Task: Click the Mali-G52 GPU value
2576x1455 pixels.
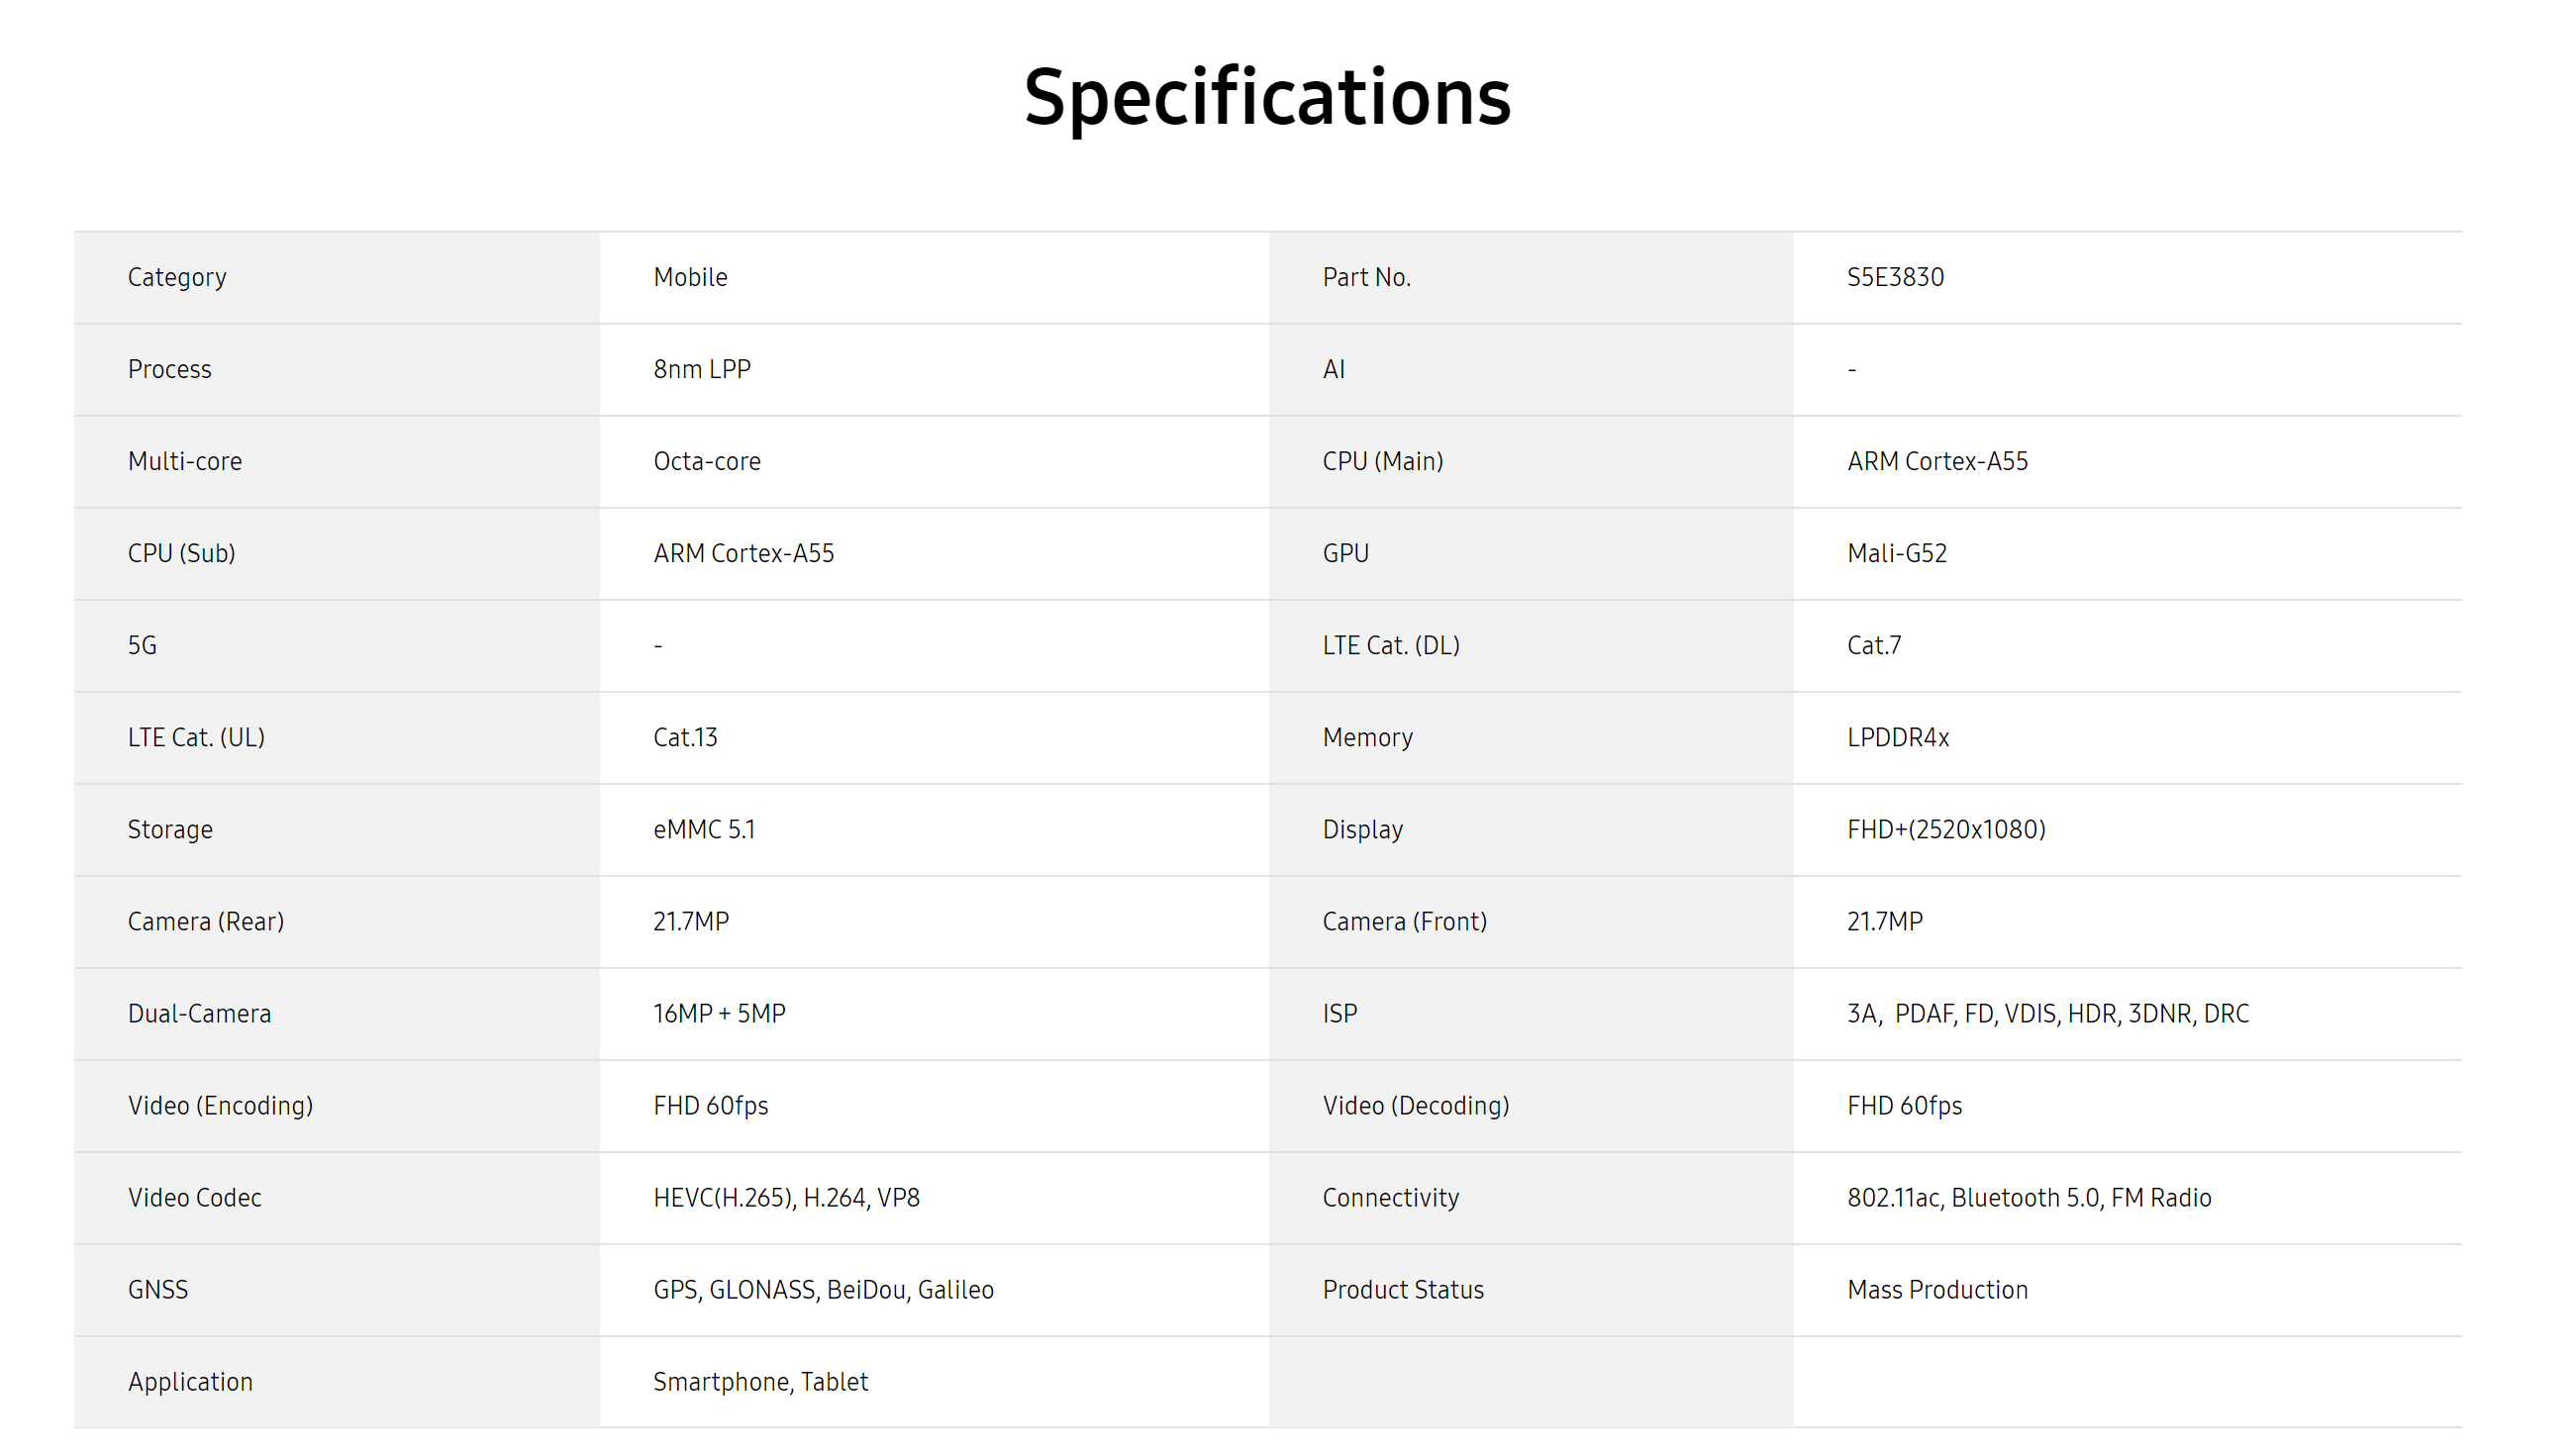Action: [x=1897, y=553]
